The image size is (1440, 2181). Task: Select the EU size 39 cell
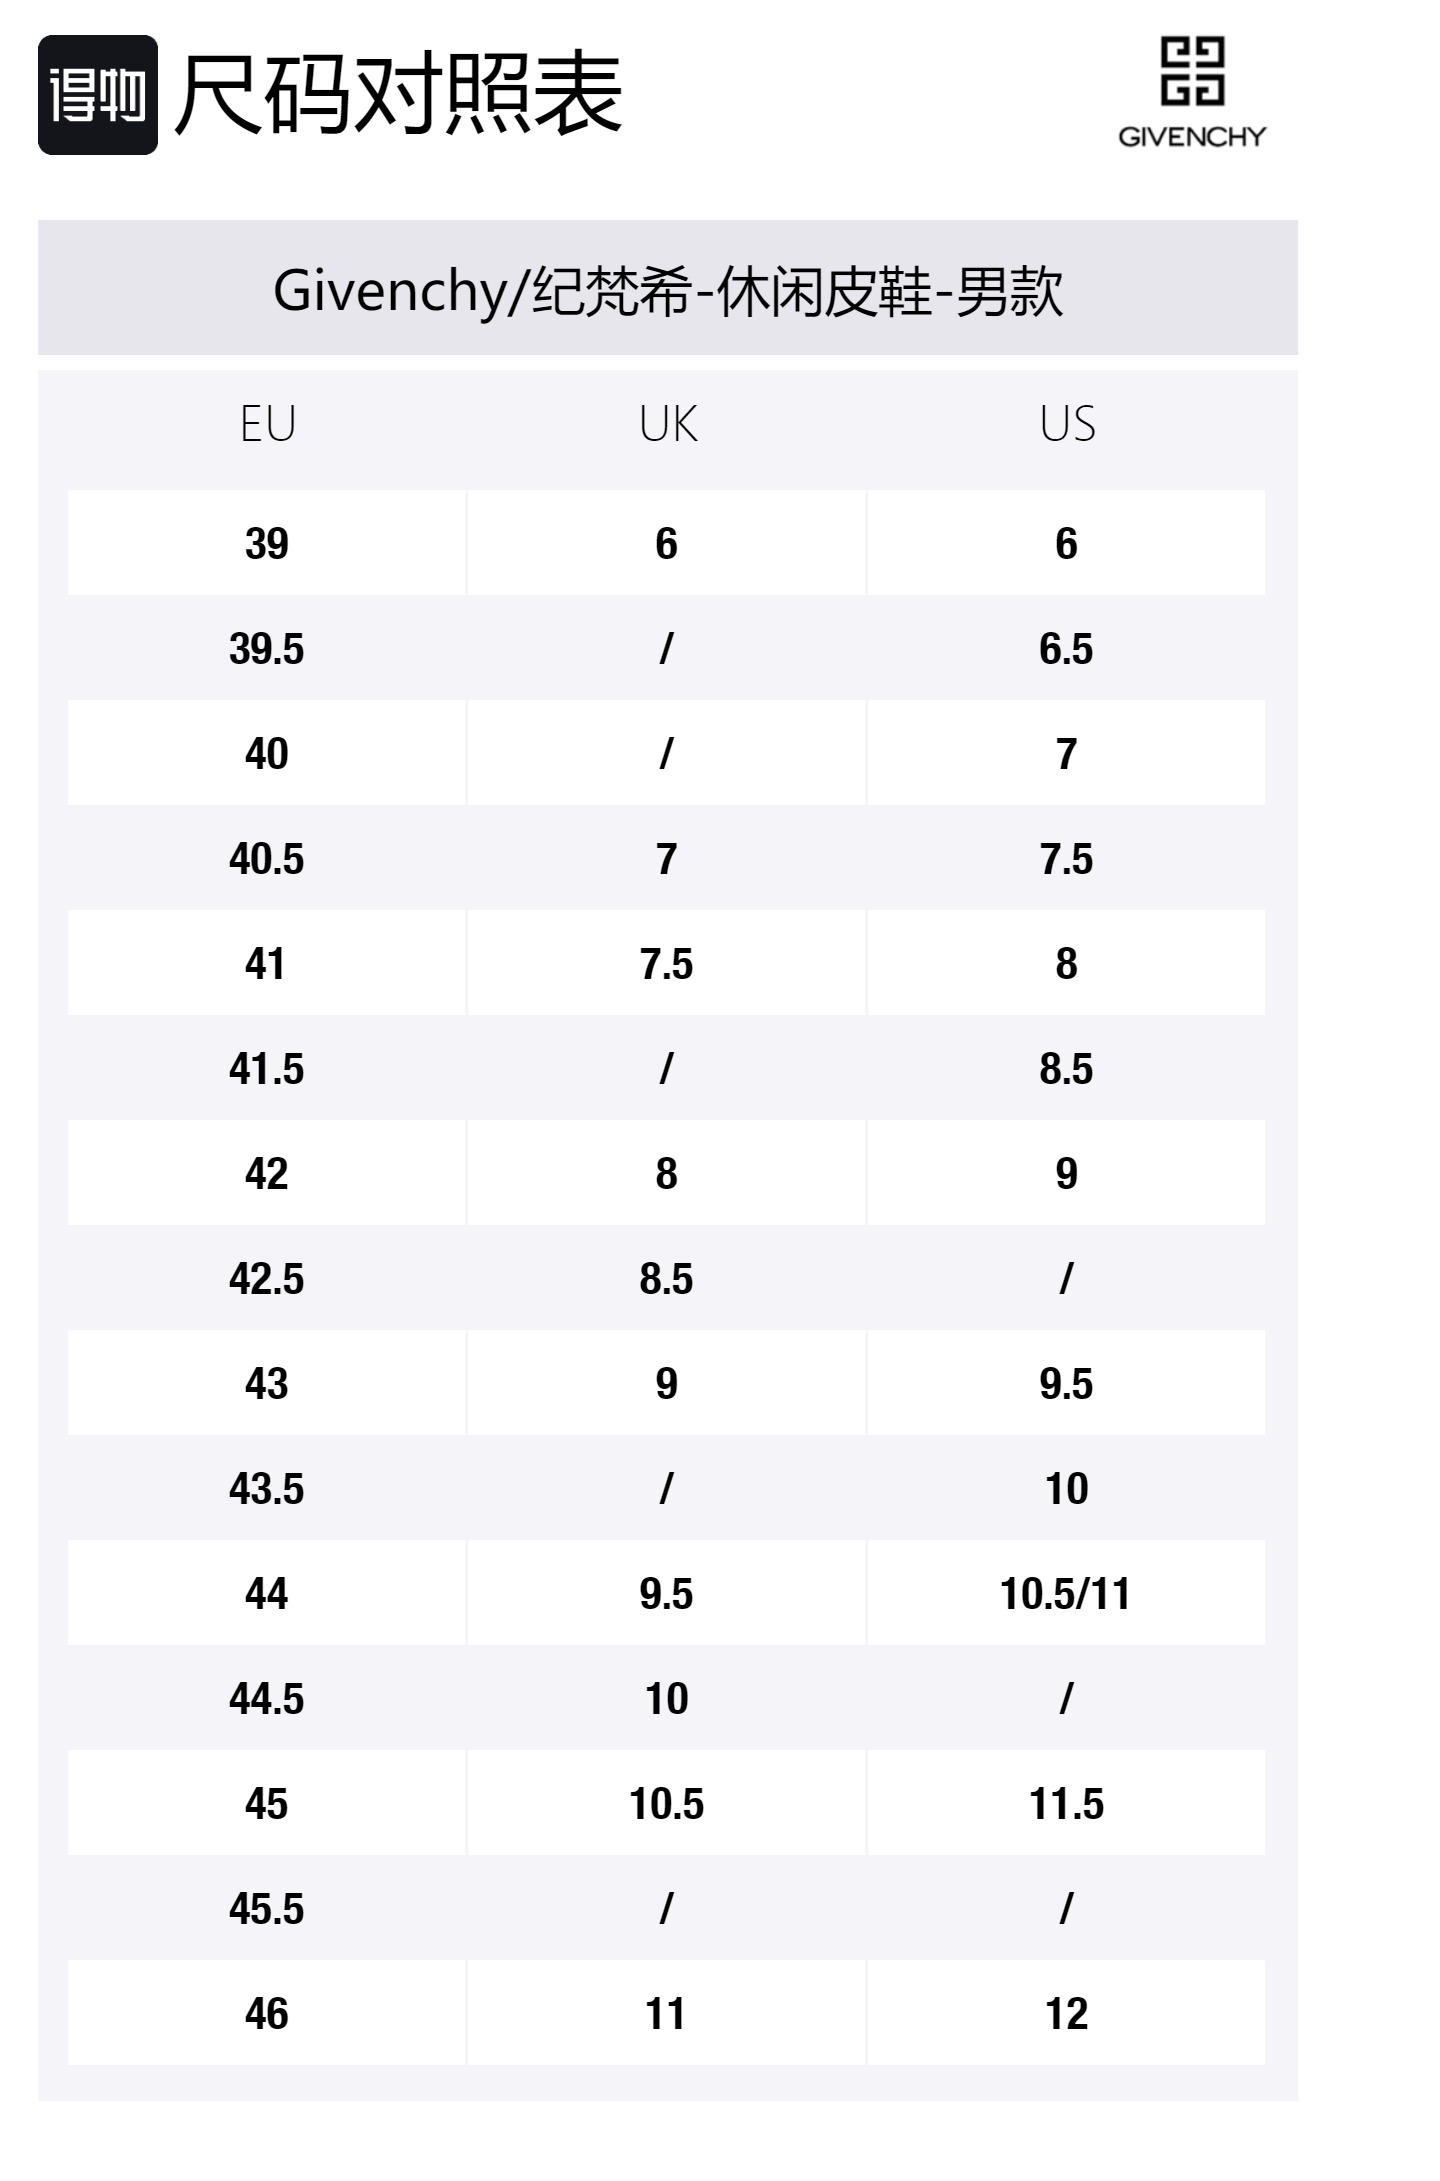tap(267, 544)
